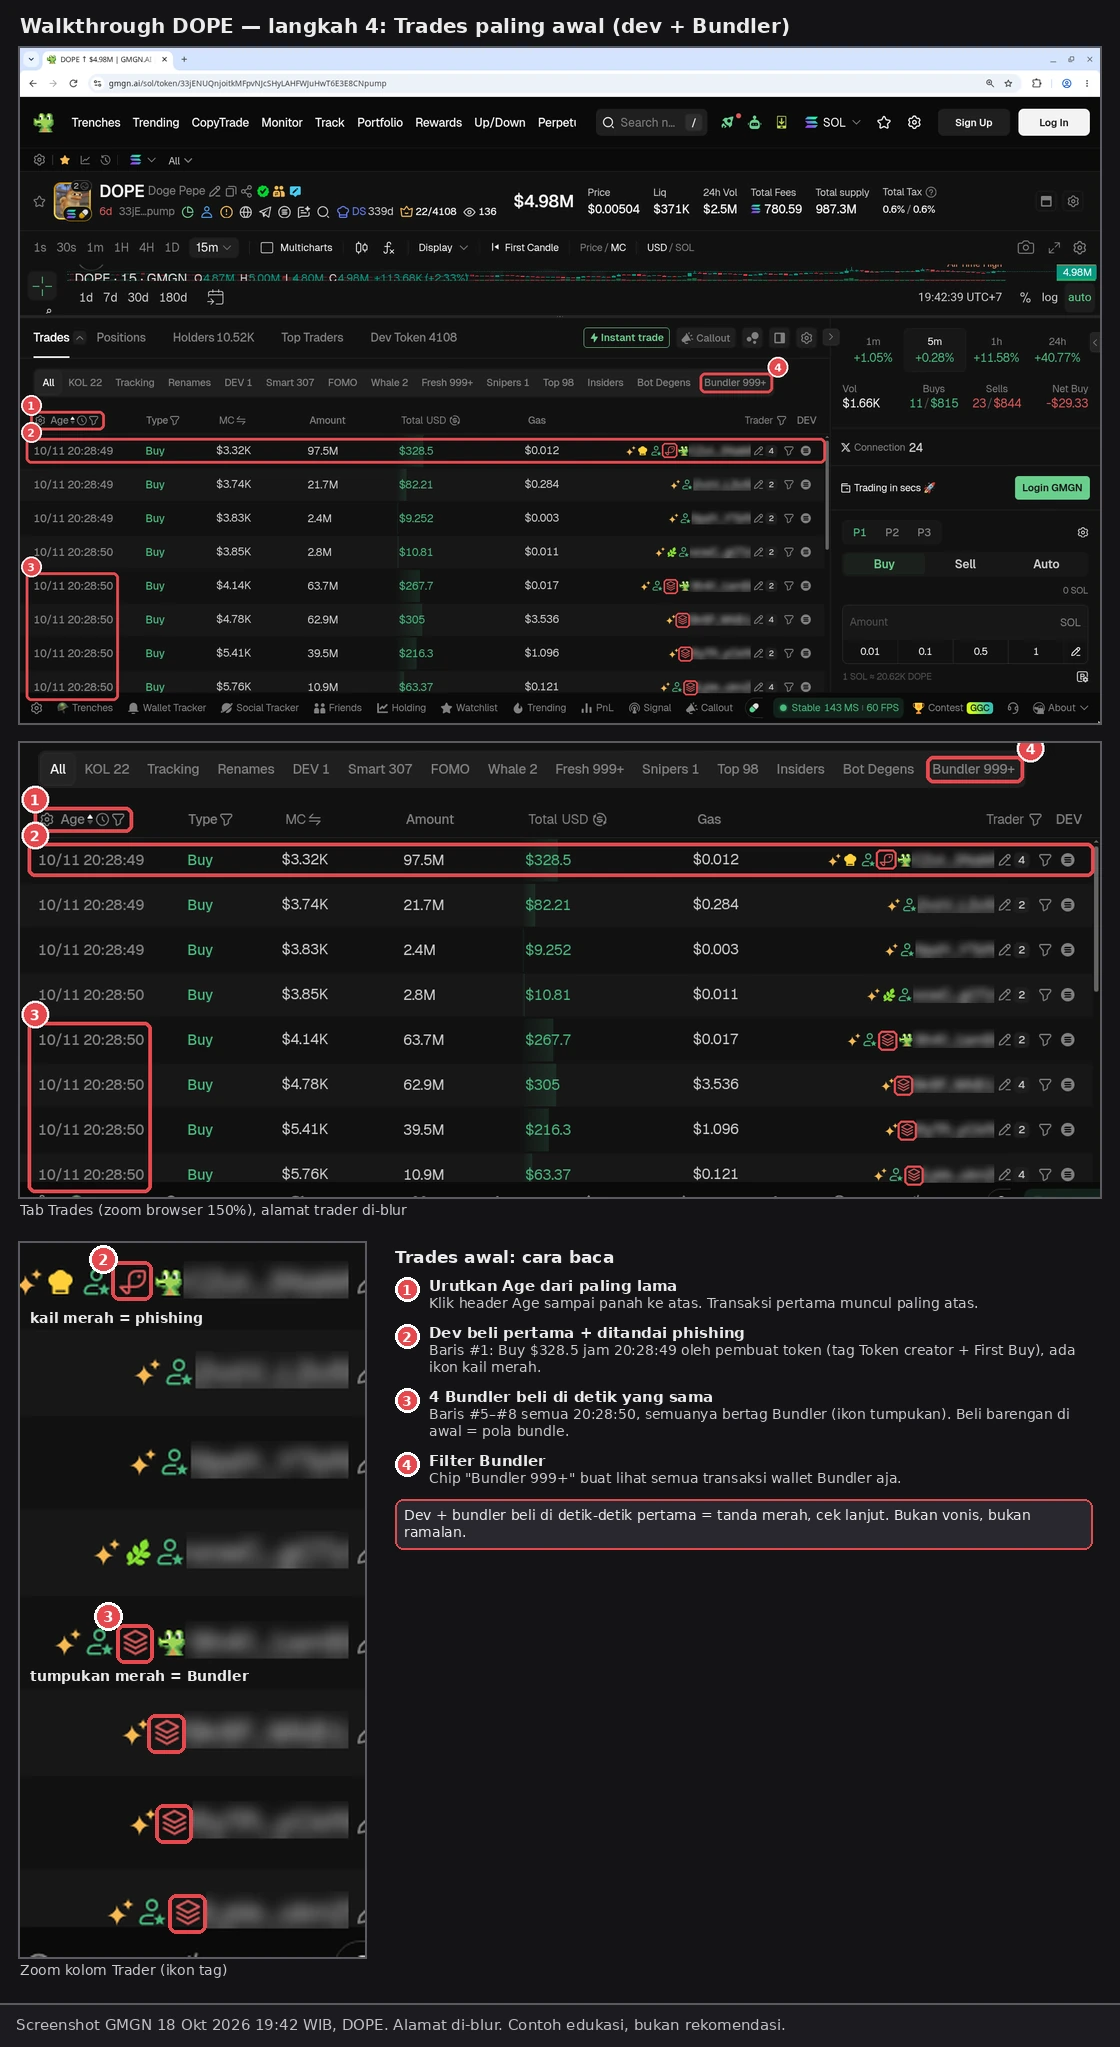Open the rocket icon next to search
Viewport: 1120px width, 2047px height.
(x=728, y=122)
